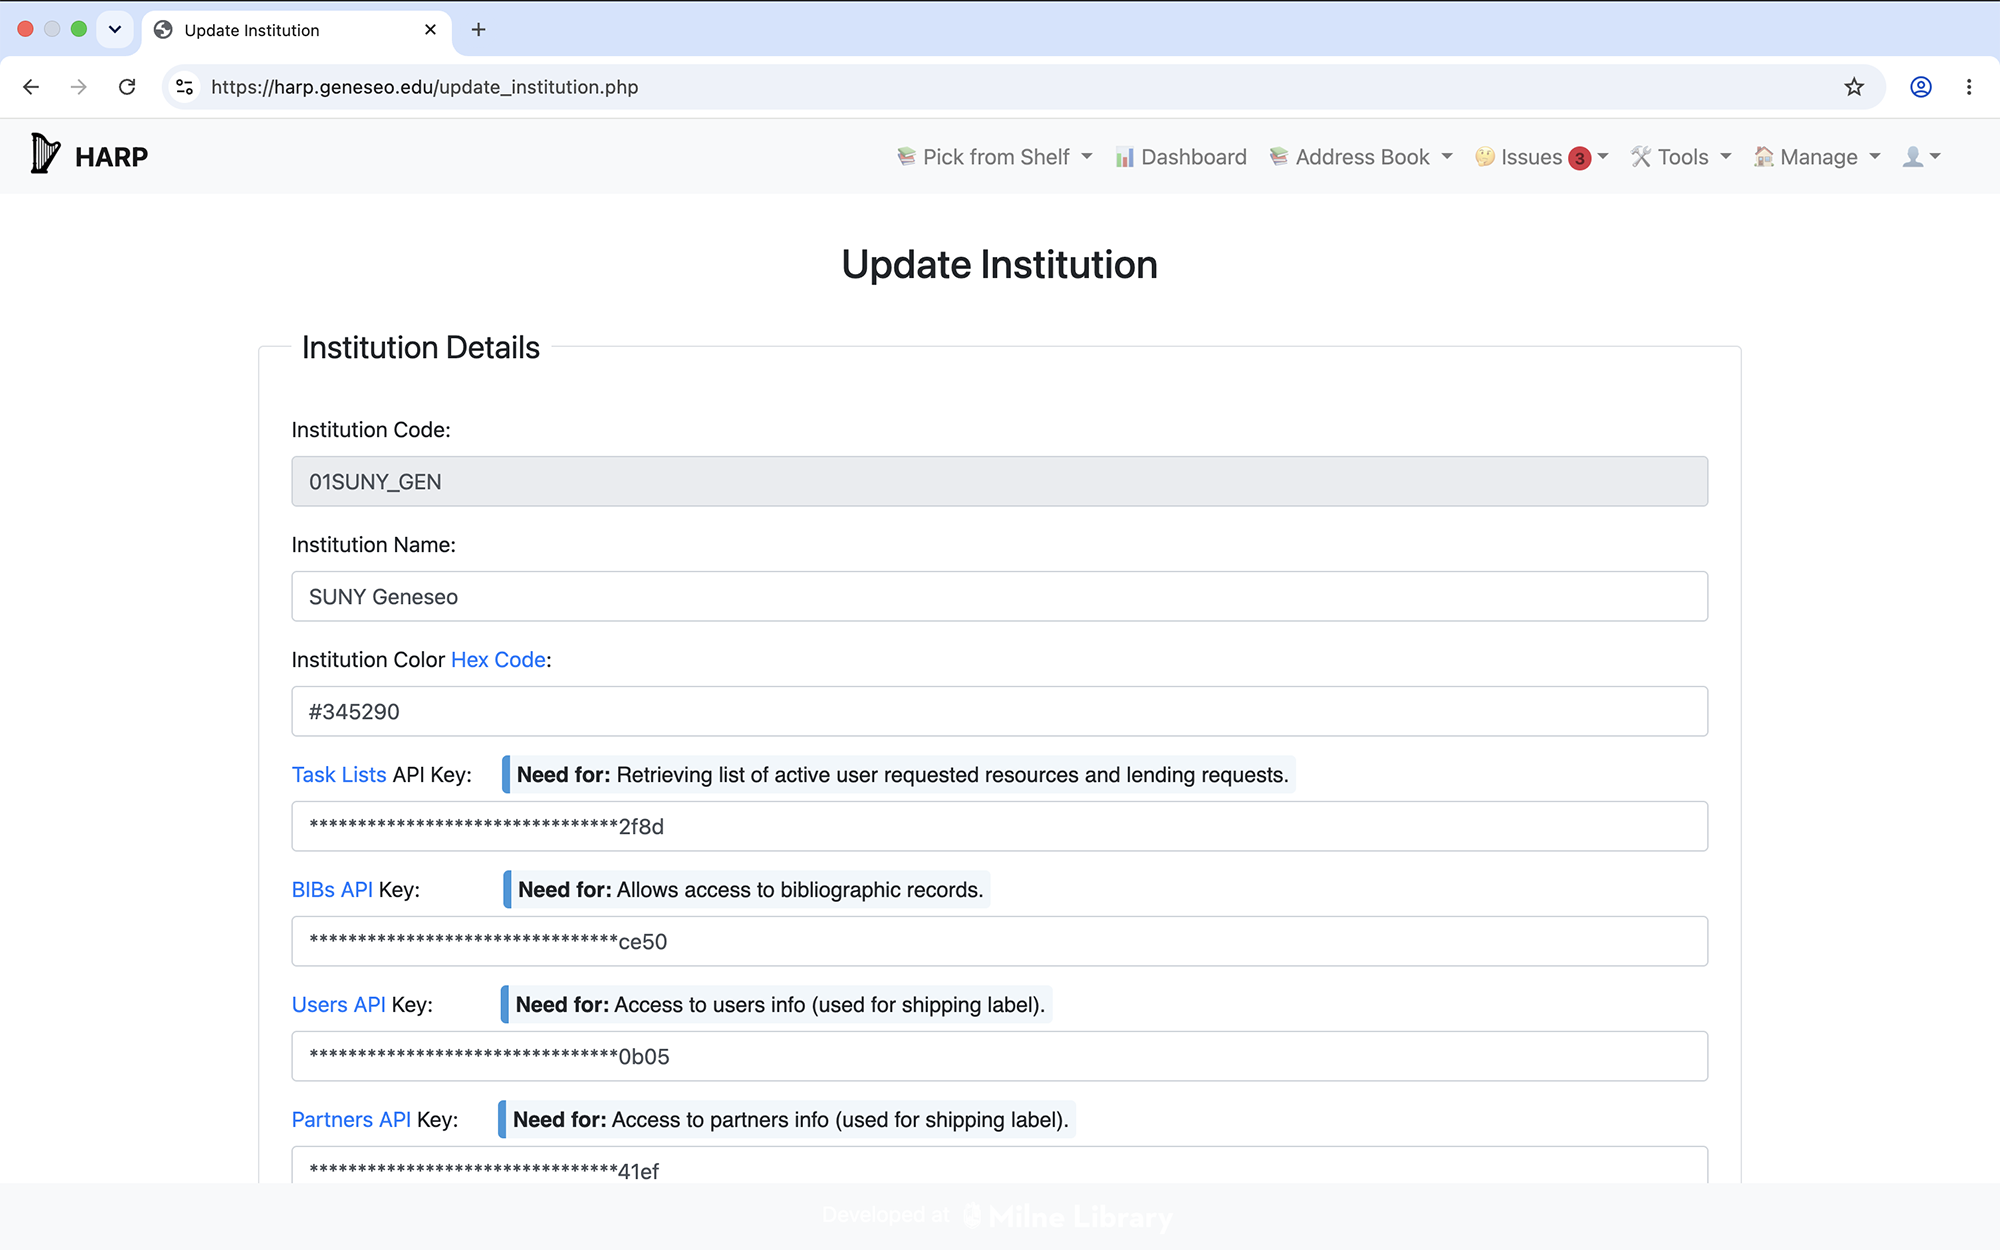
Task: Open the Task Lists link
Action: (339, 775)
